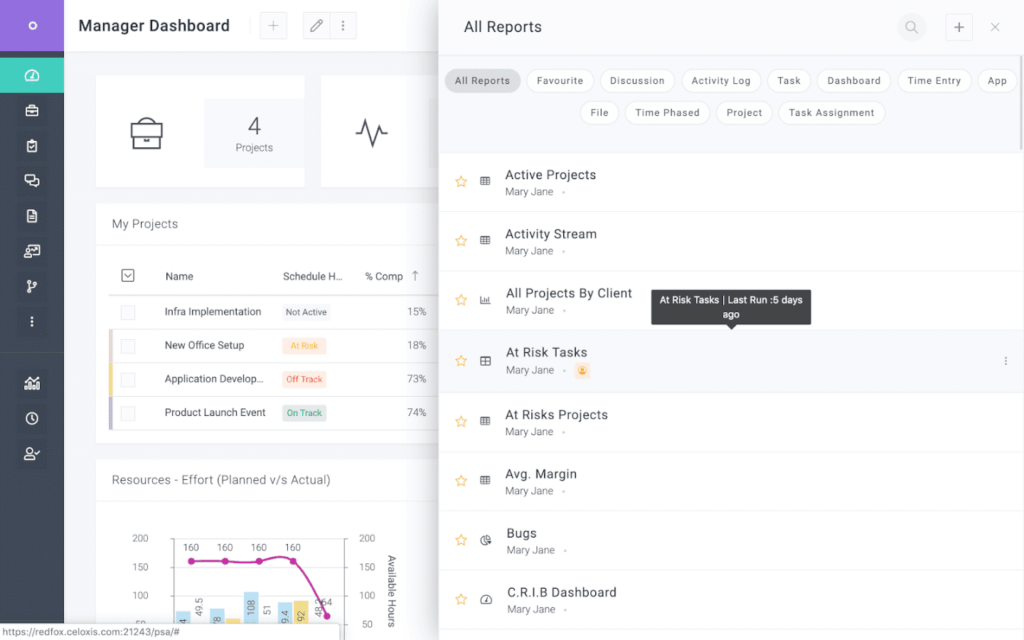
Task: Click the briefcase icon in Projects card
Action: tap(146, 133)
